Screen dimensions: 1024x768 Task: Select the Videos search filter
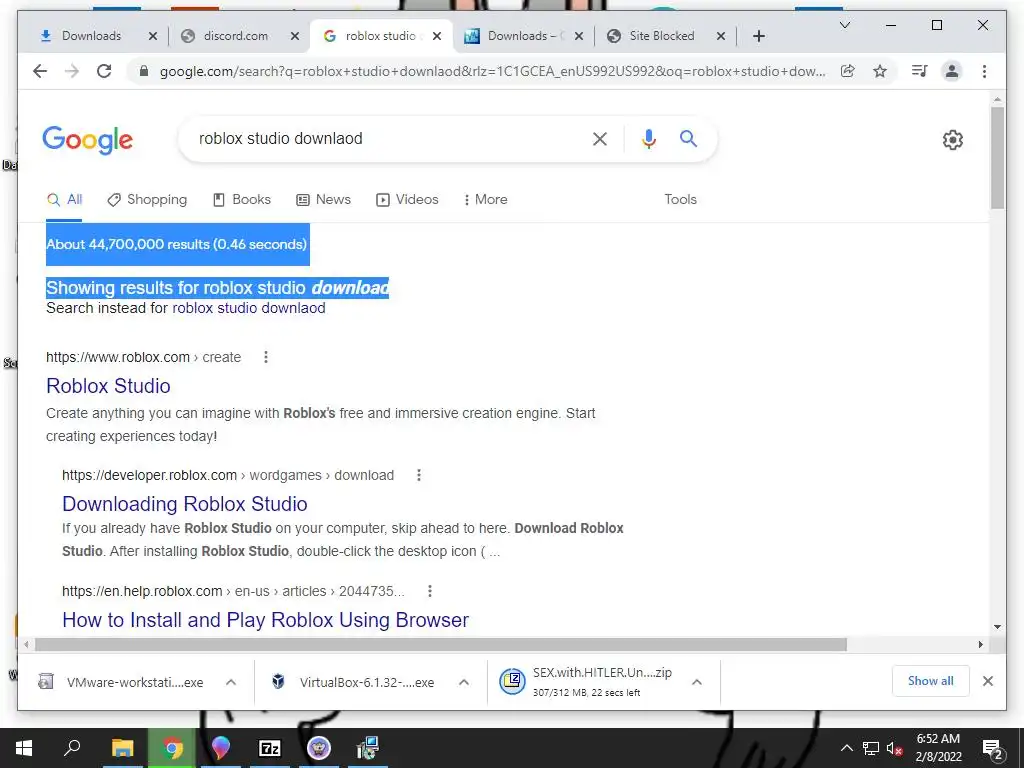(x=407, y=200)
